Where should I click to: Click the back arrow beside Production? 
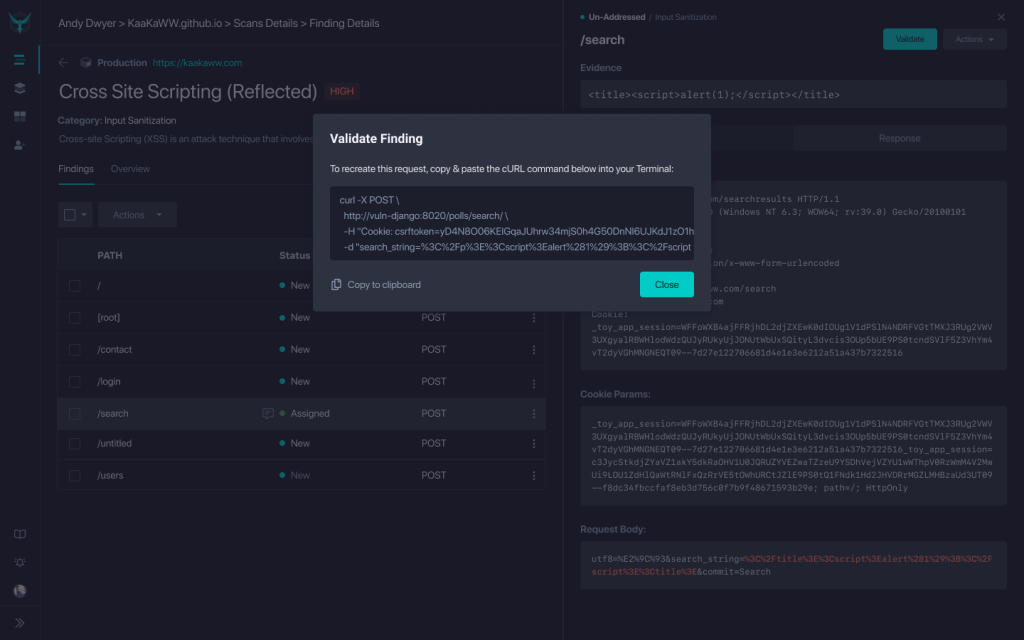(x=64, y=62)
